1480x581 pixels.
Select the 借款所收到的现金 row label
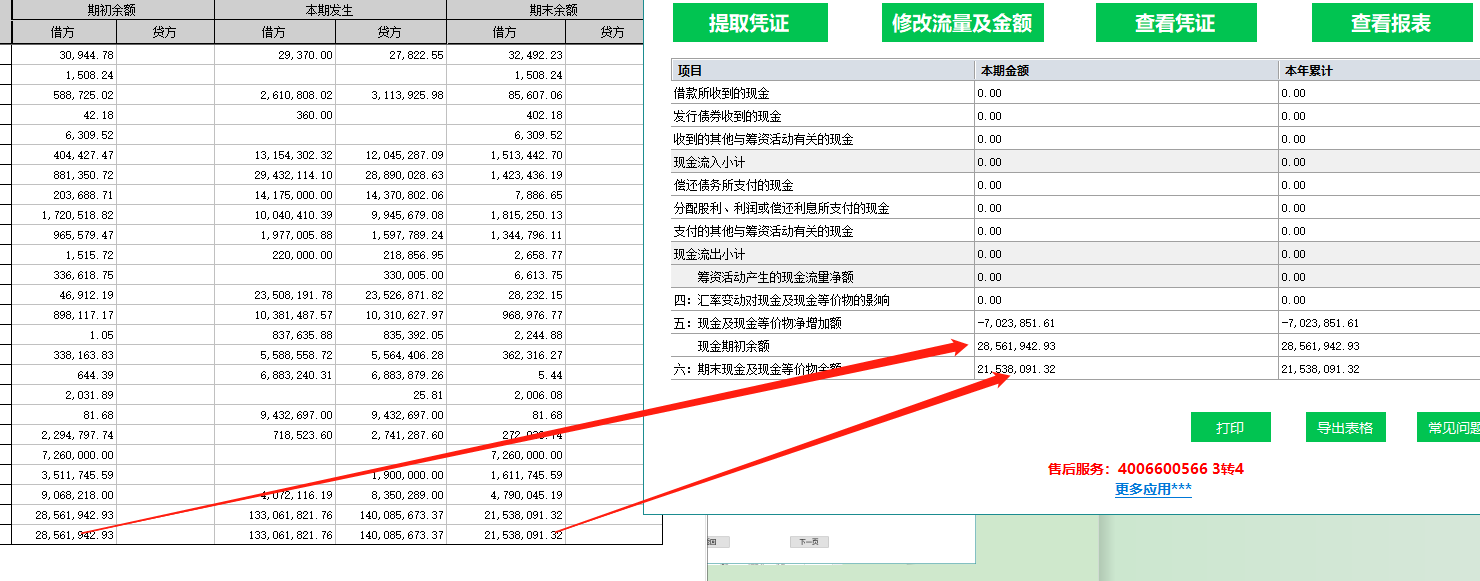pyautogui.click(x=723, y=93)
